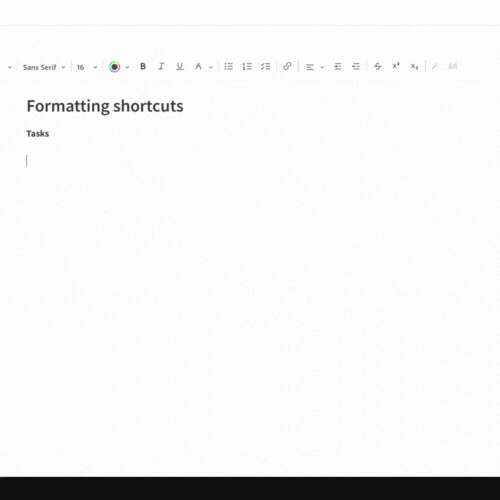Open the font size 16 dropdown
This screenshot has height=500, width=500.
(x=87, y=67)
